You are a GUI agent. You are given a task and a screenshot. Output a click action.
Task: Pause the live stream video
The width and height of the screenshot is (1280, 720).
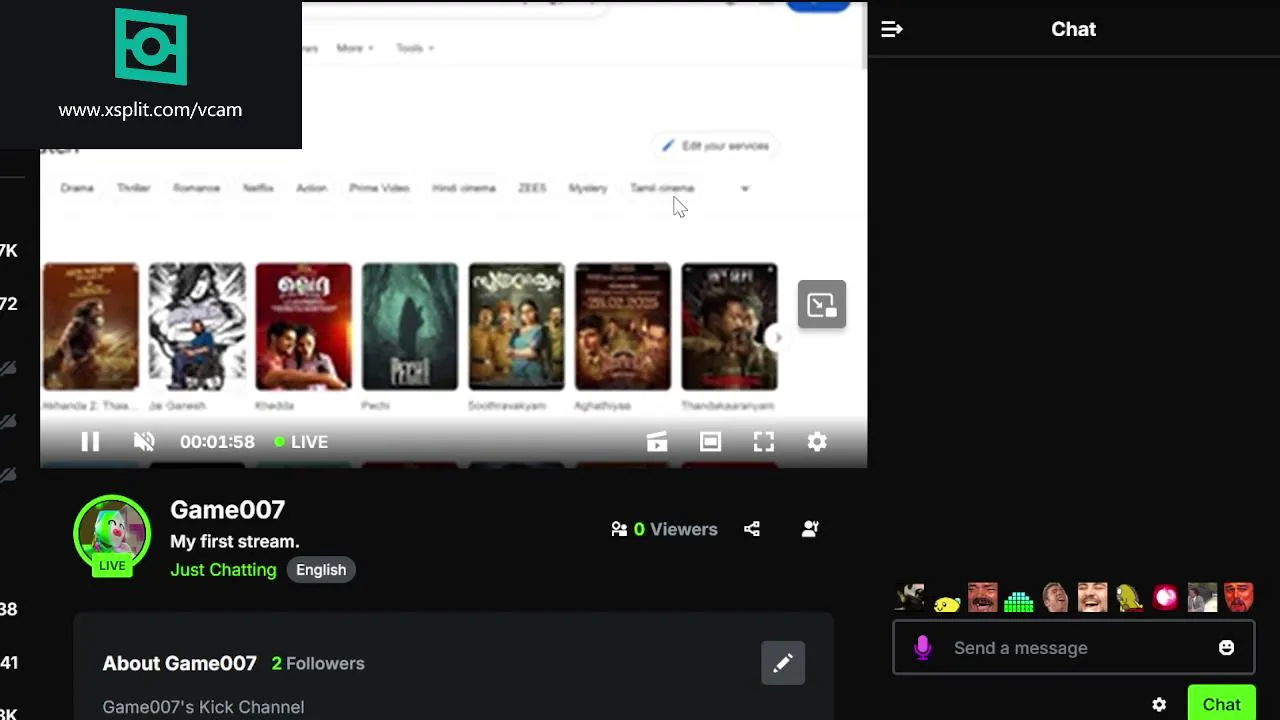[90, 442]
